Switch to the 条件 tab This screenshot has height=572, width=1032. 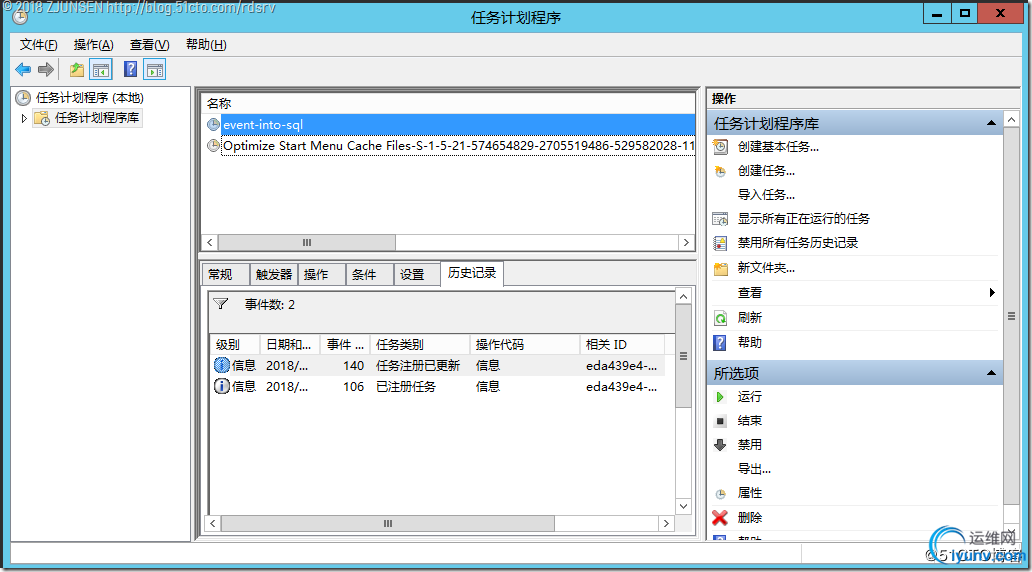click(370, 274)
